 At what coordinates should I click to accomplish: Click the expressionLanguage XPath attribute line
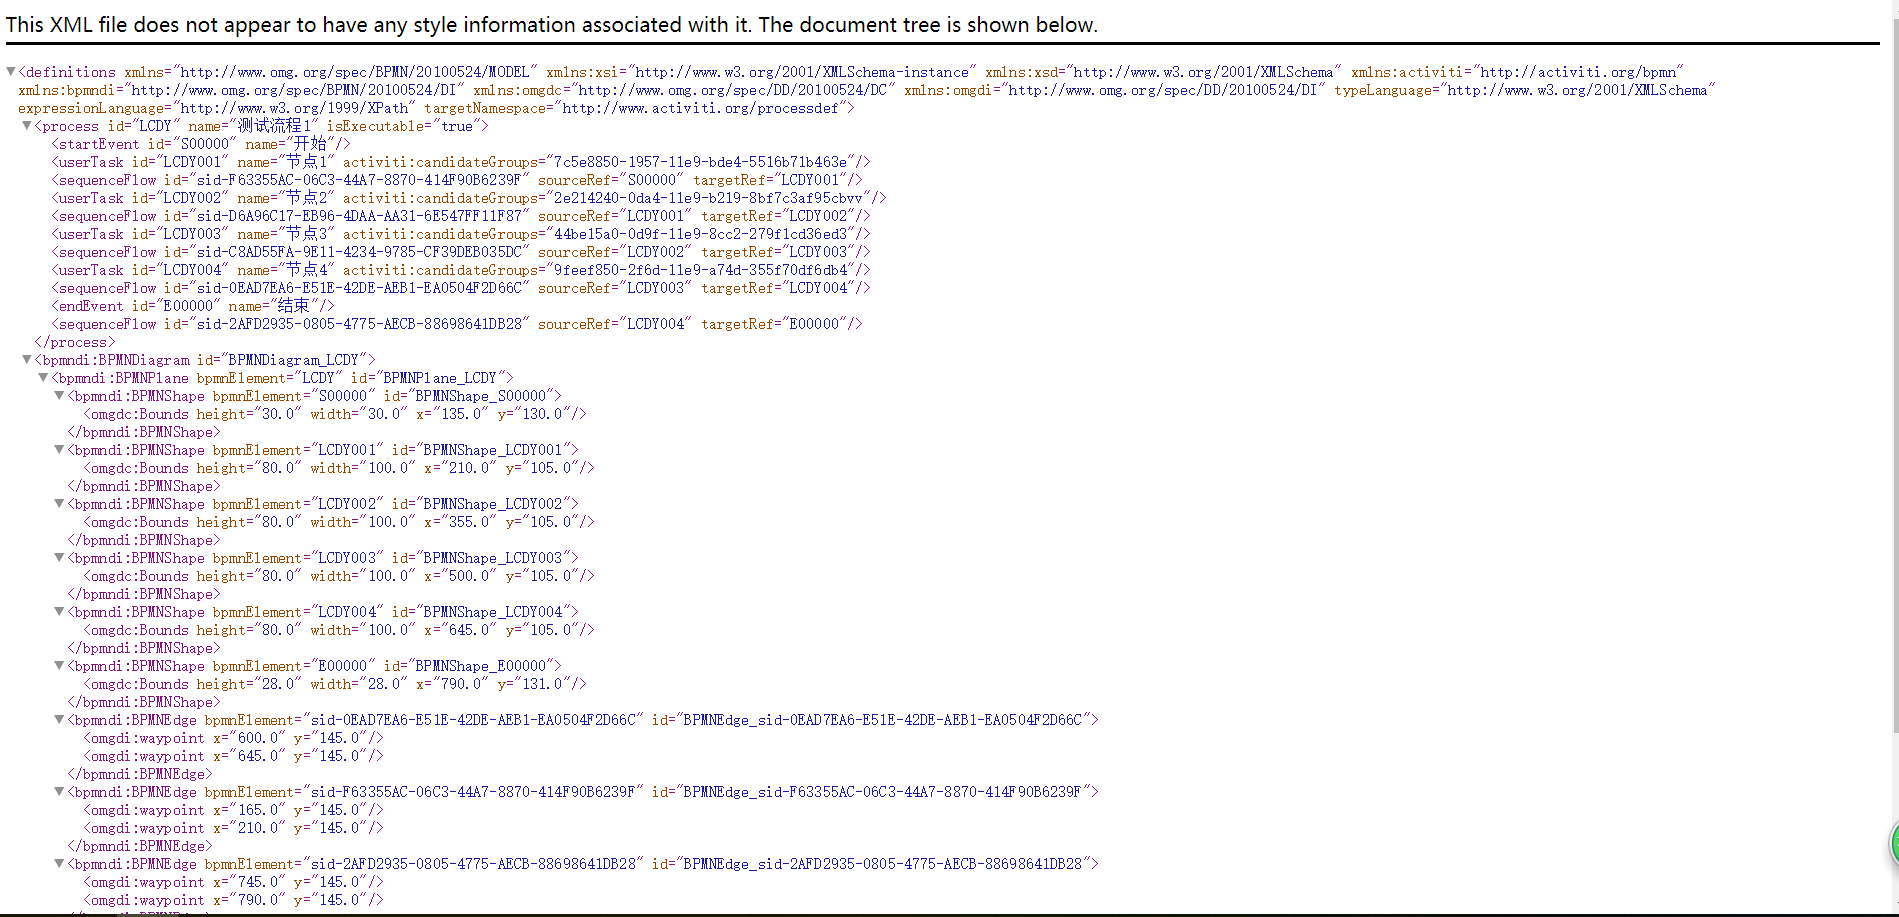[x=437, y=108]
